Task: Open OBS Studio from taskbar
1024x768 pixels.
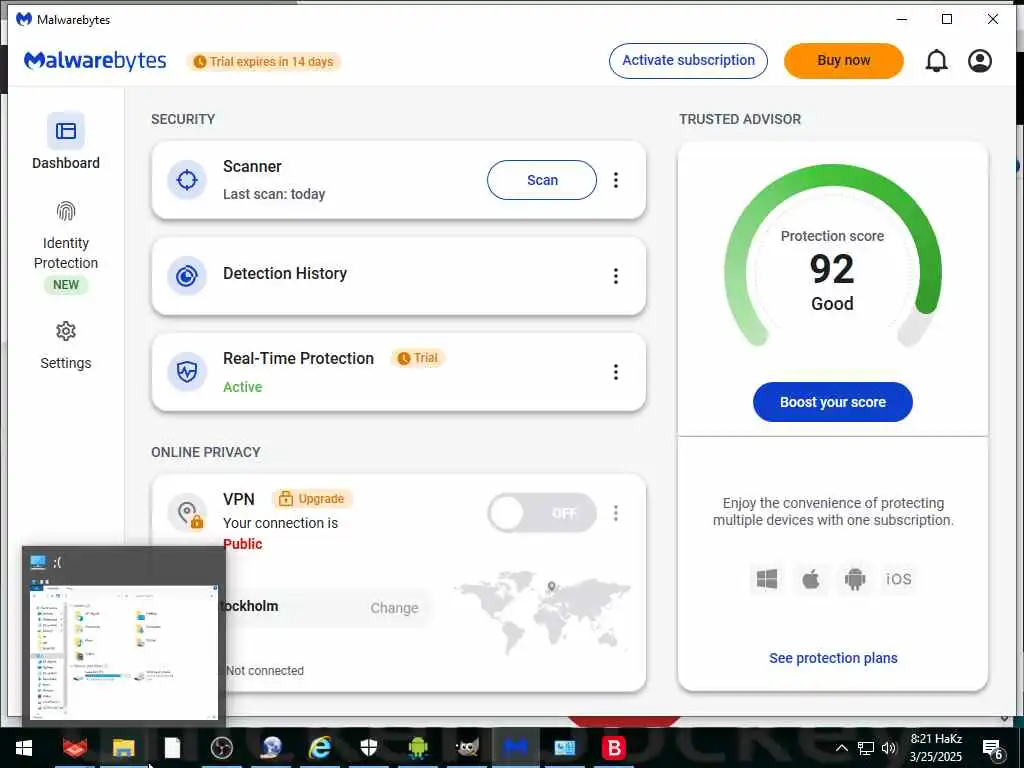Action: 221,748
